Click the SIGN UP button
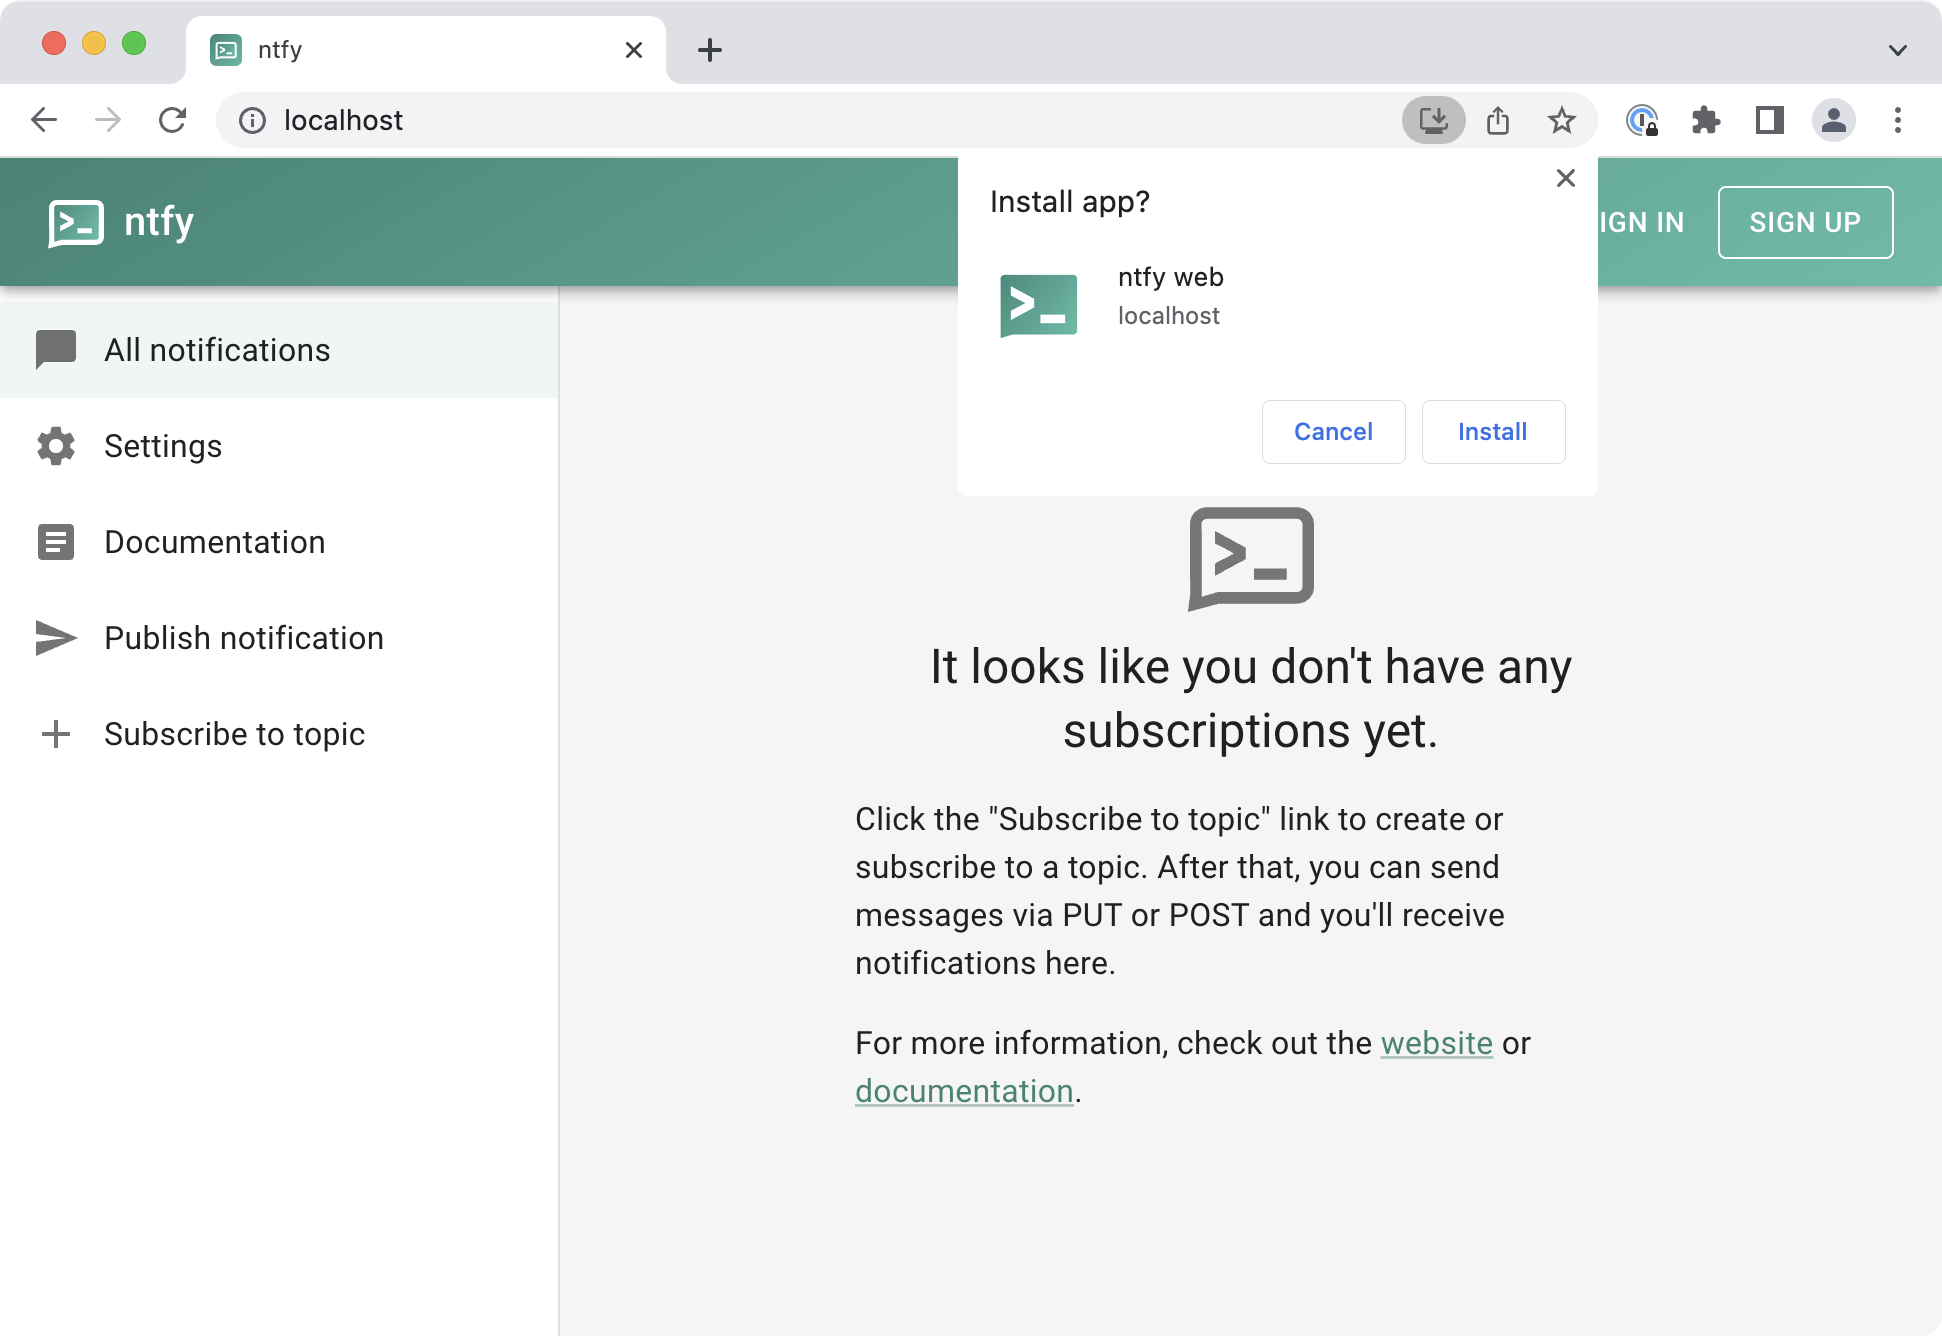Screen dimensions: 1942x1336 pyautogui.click(x=1804, y=222)
